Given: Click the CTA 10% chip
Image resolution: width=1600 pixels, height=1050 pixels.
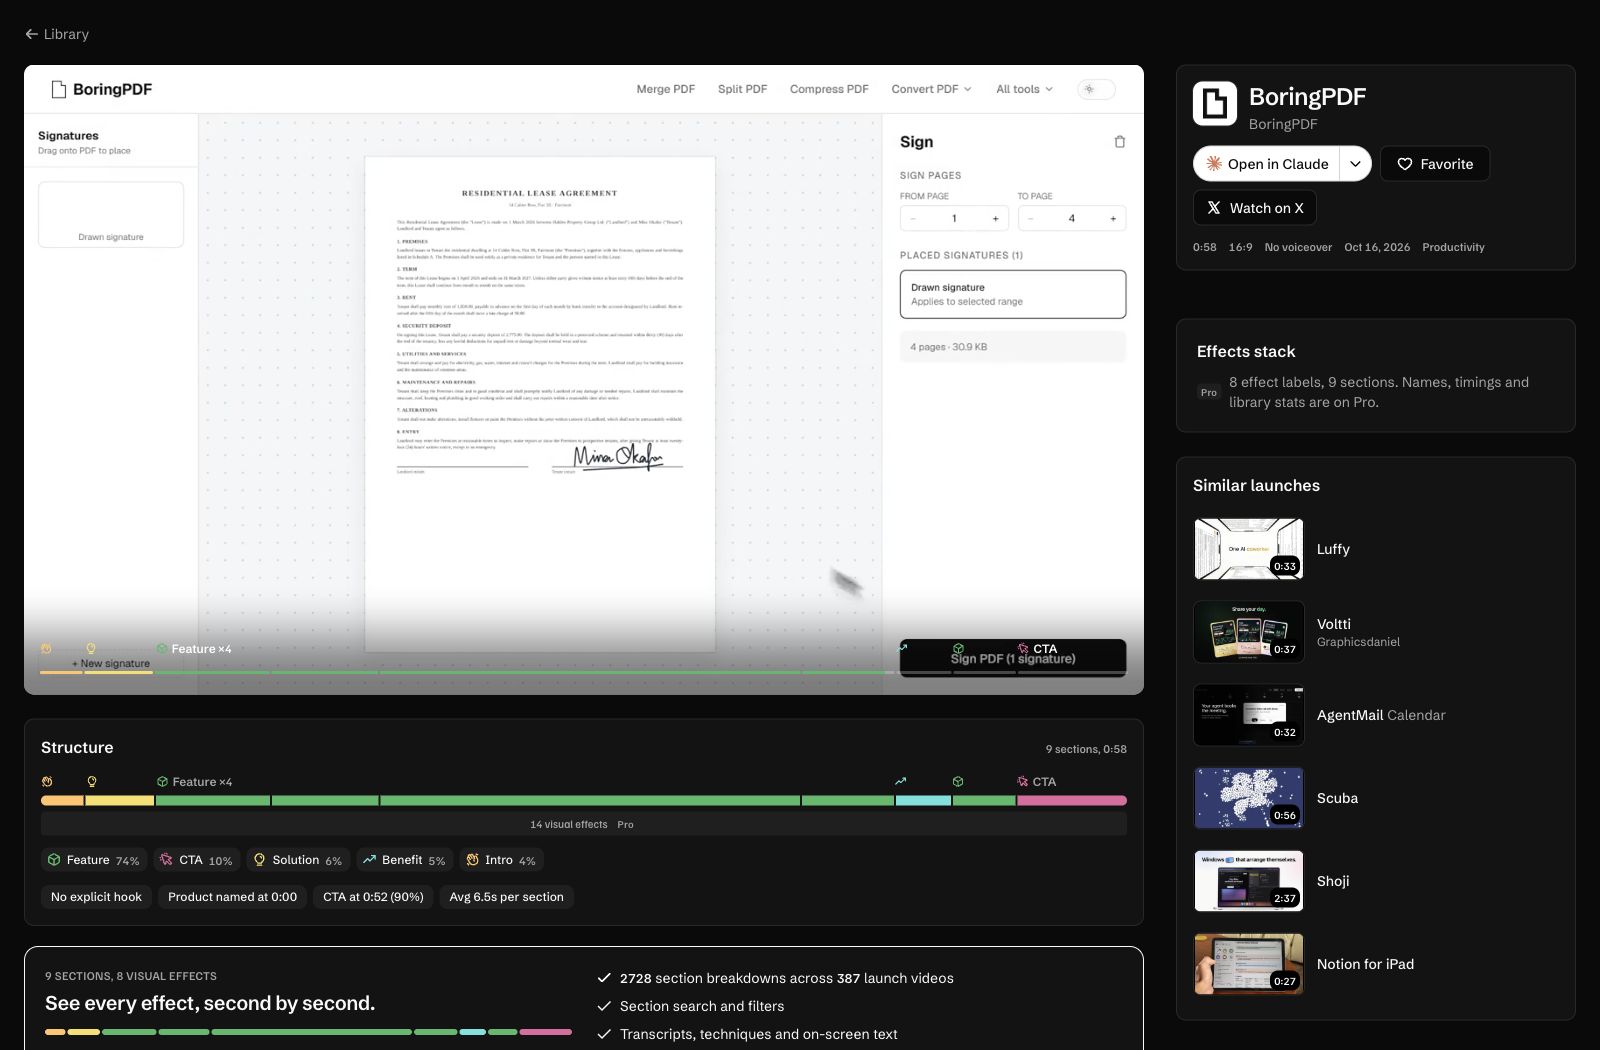Looking at the screenshot, I should (x=197, y=860).
